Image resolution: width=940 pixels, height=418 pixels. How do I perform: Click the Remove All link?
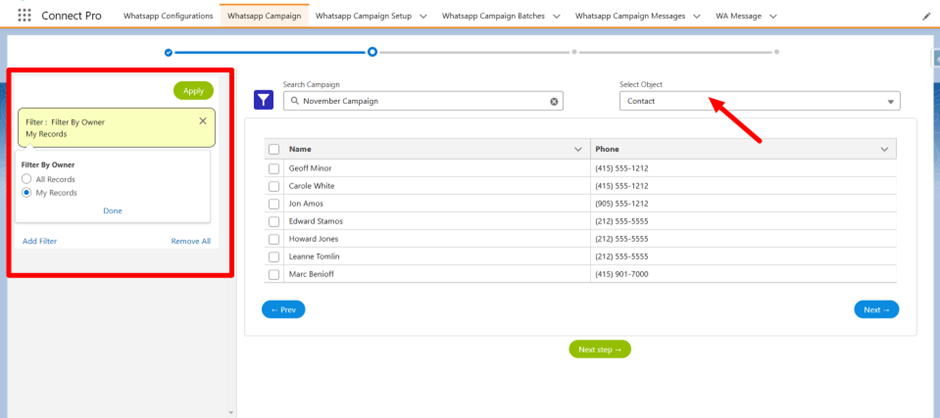click(x=191, y=241)
